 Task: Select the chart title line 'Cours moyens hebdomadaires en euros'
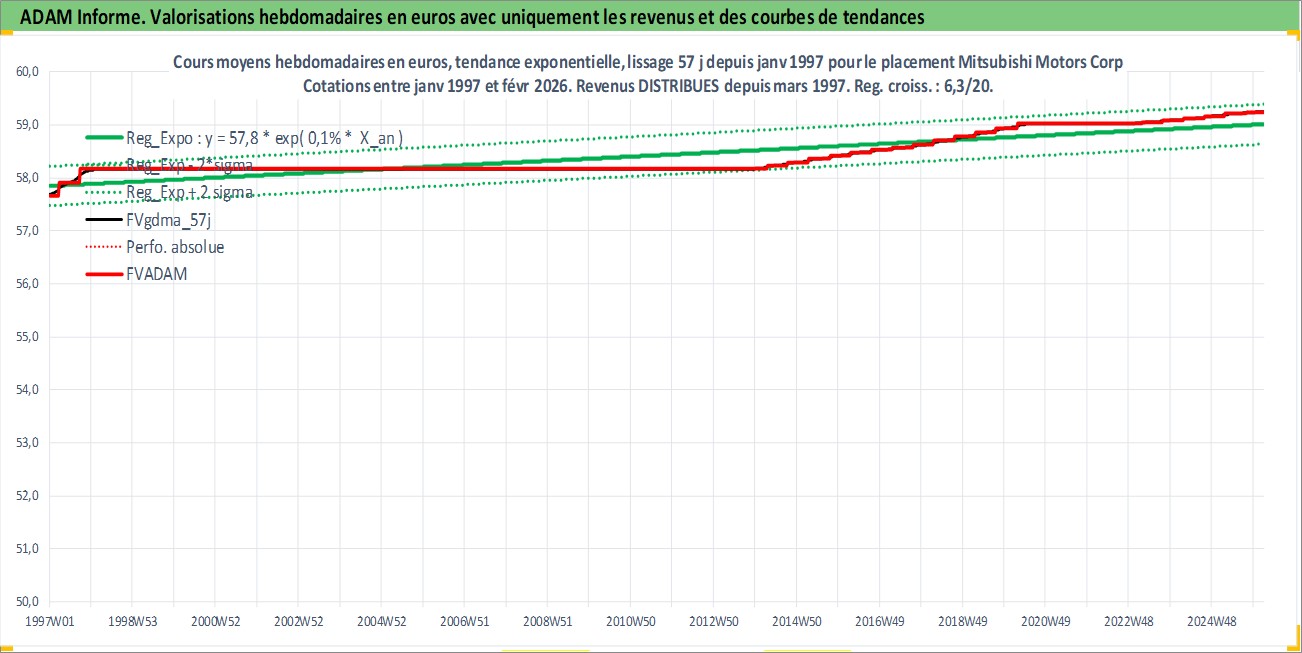click(648, 62)
